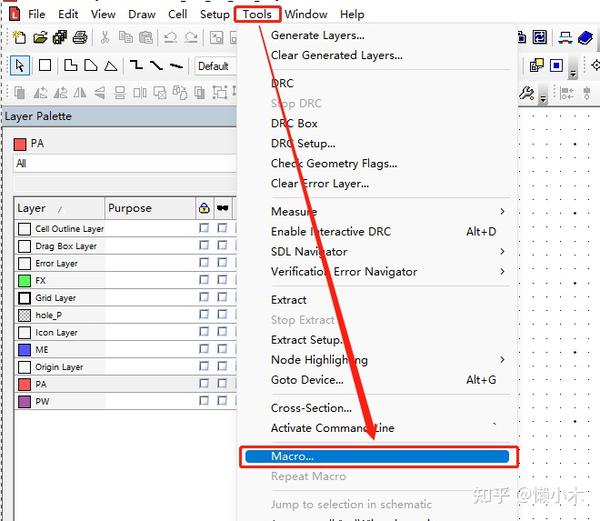Toggle lock checkbox for FX layer
600x521 pixels.
[x=204, y=280]
